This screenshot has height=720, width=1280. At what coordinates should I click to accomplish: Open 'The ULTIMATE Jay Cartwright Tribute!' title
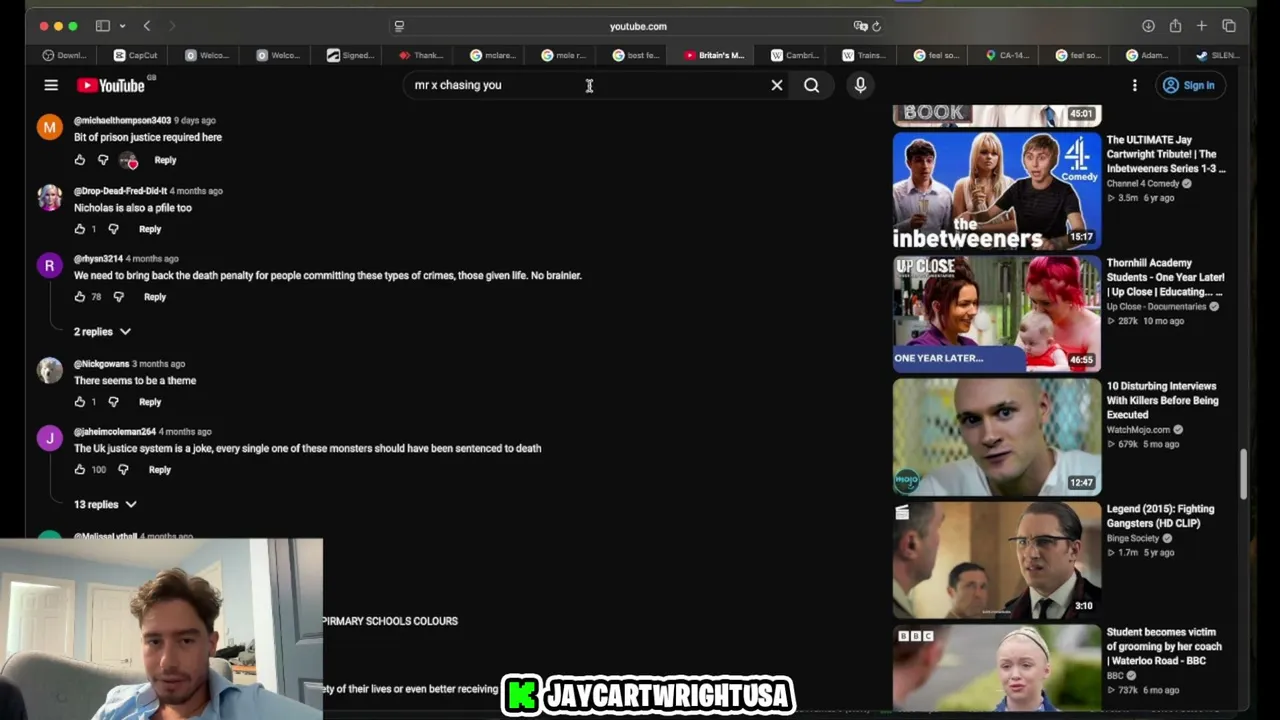click(1166, 154)
